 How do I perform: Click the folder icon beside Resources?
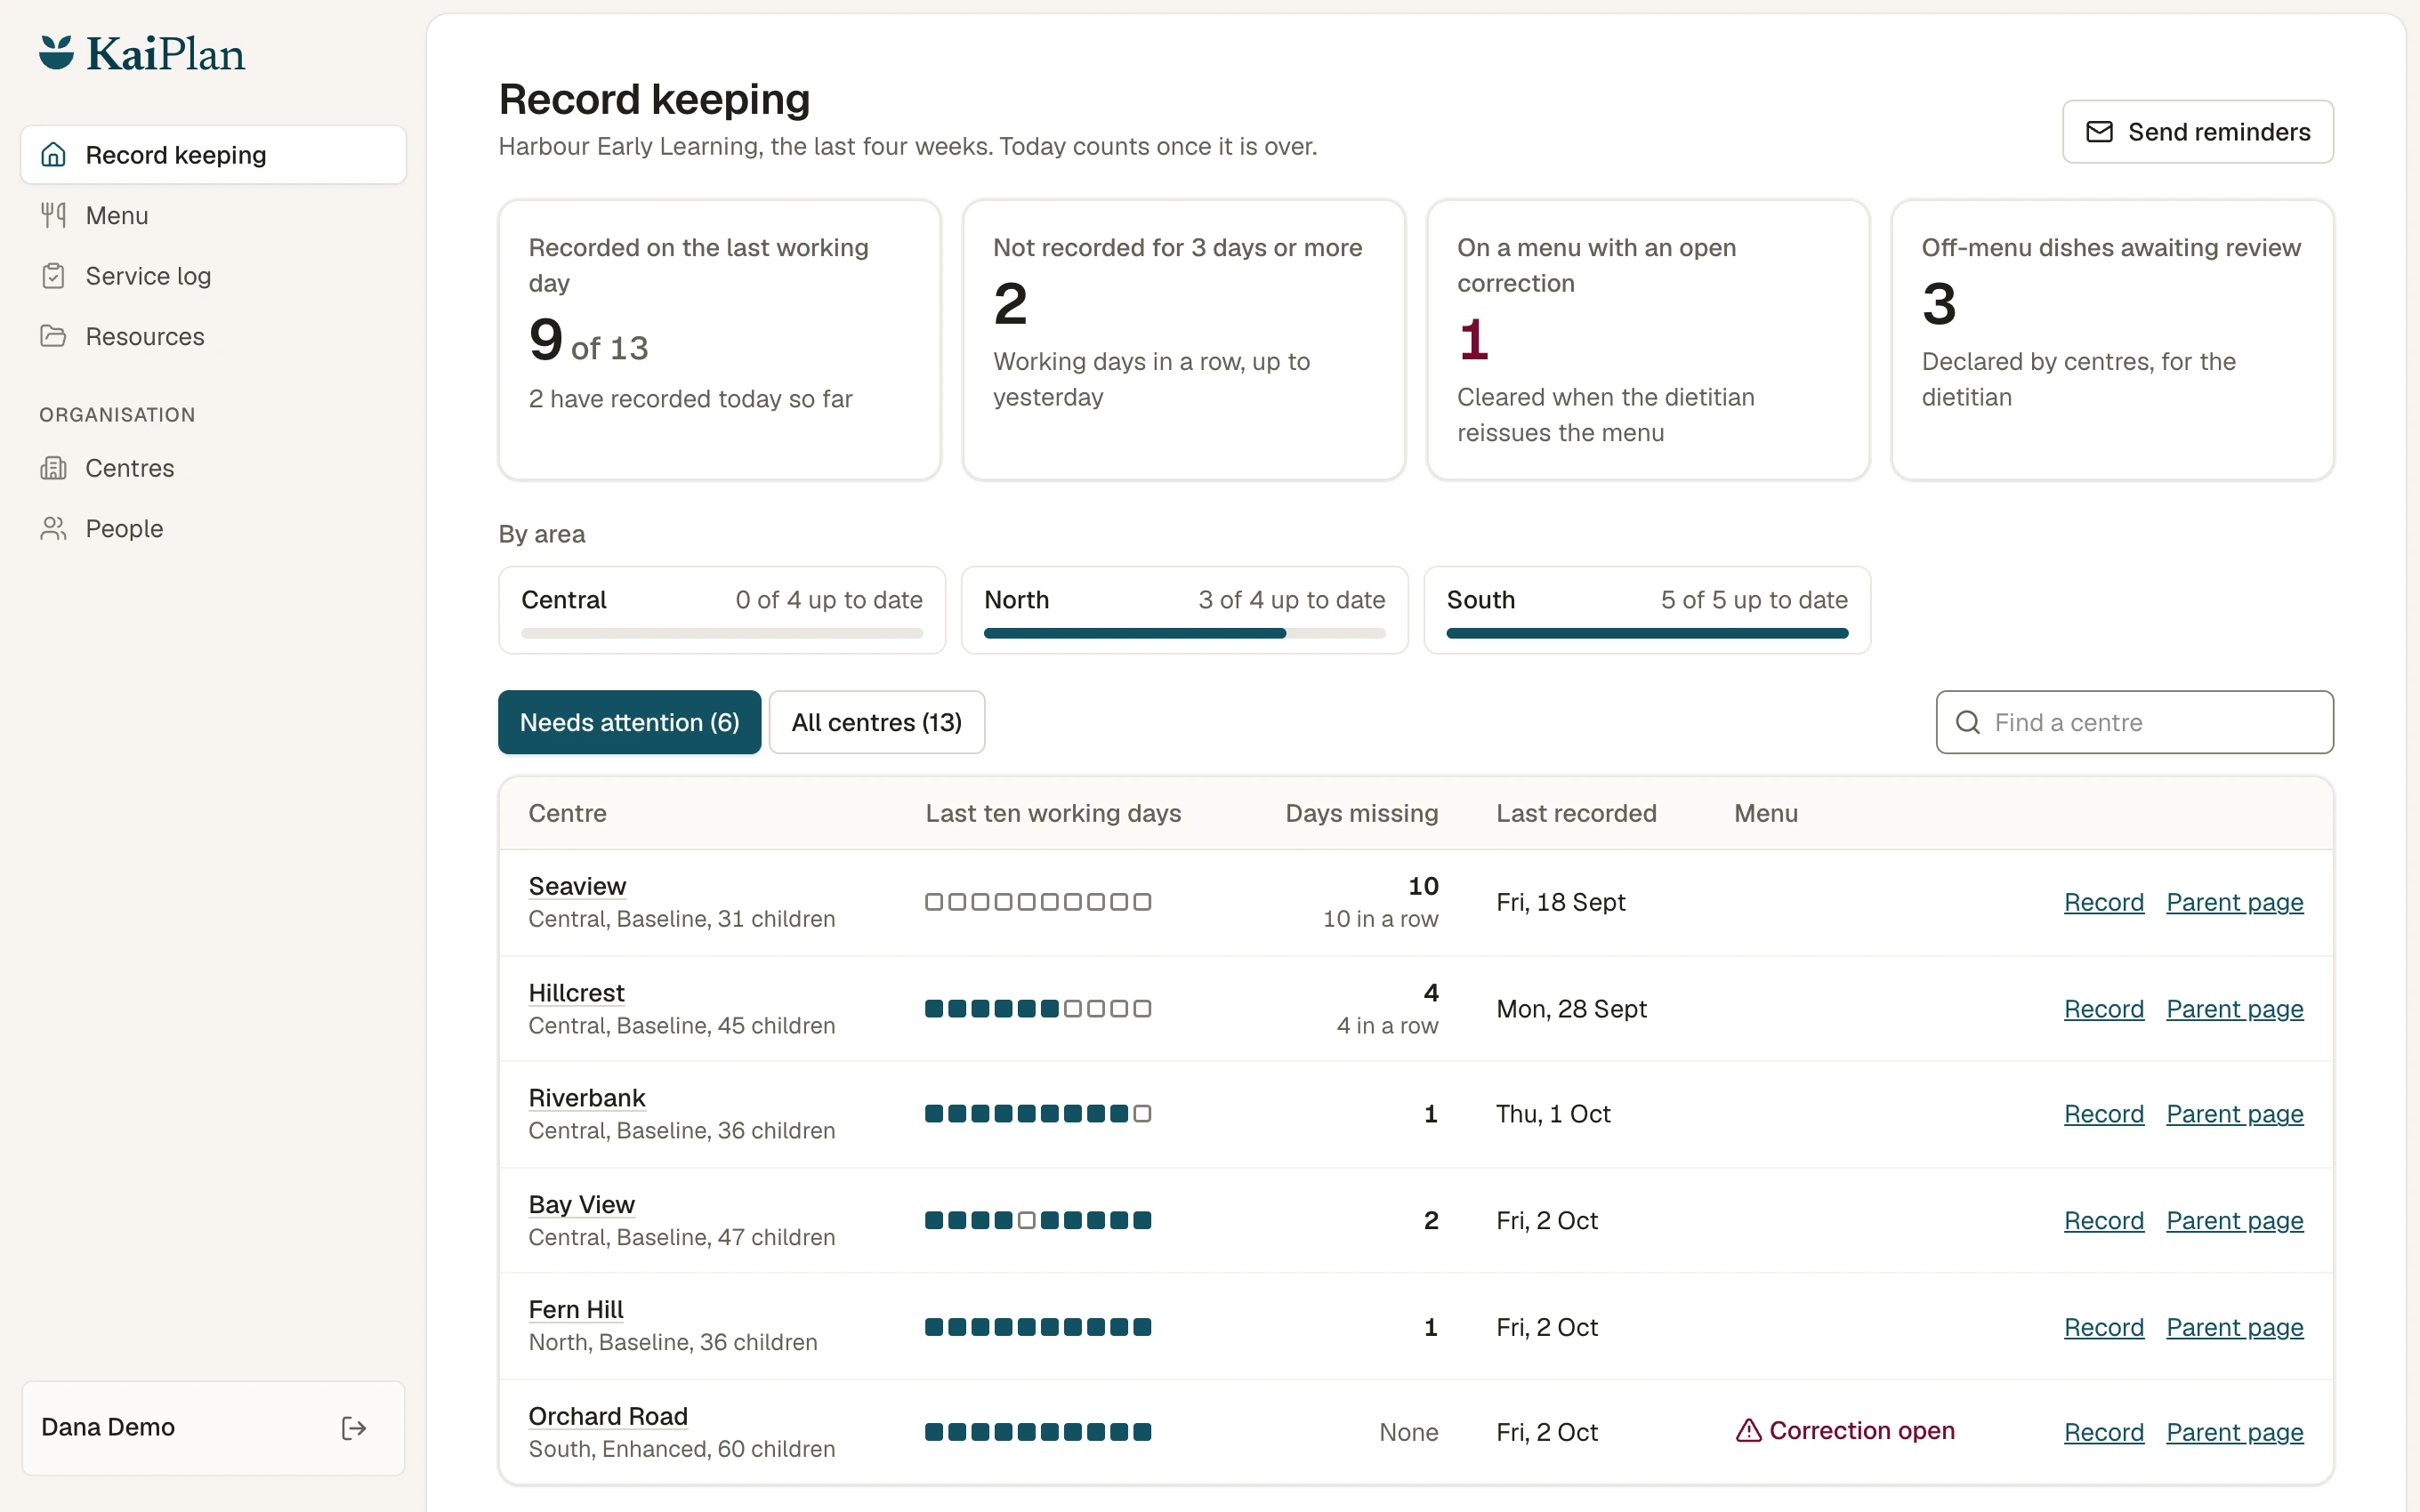click(53, 336)
